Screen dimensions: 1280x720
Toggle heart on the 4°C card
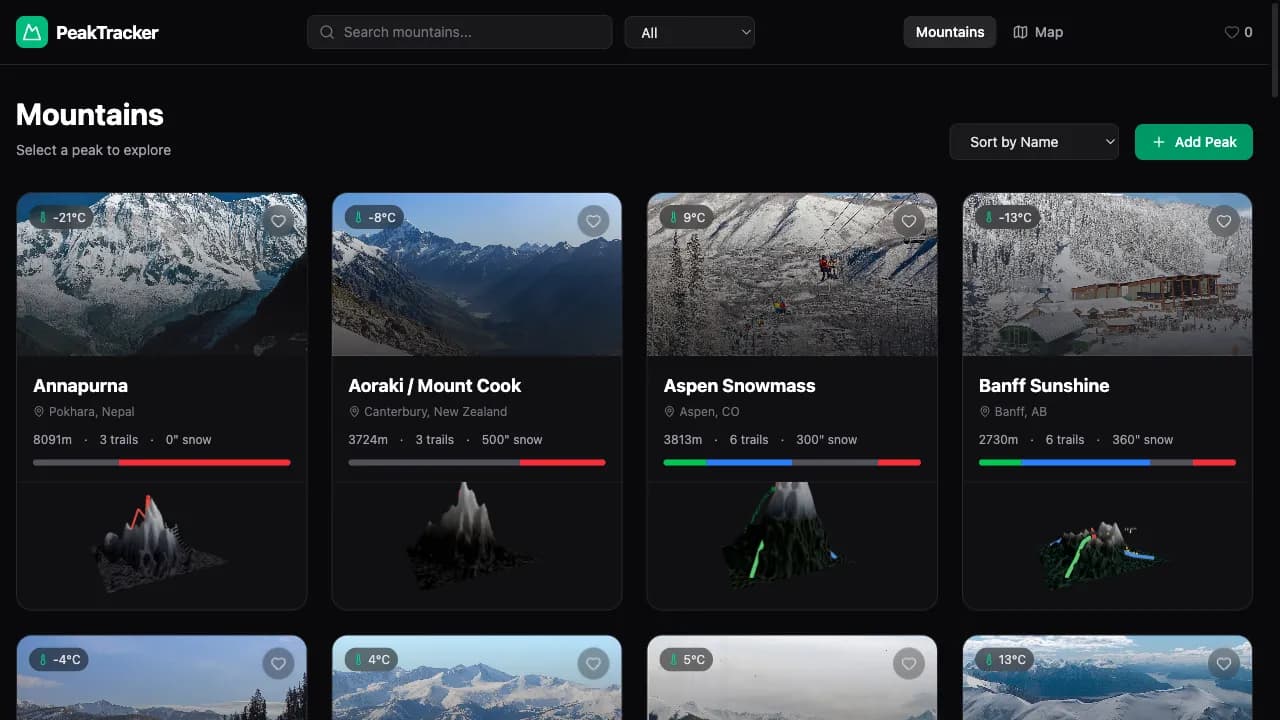coord(593,663)
